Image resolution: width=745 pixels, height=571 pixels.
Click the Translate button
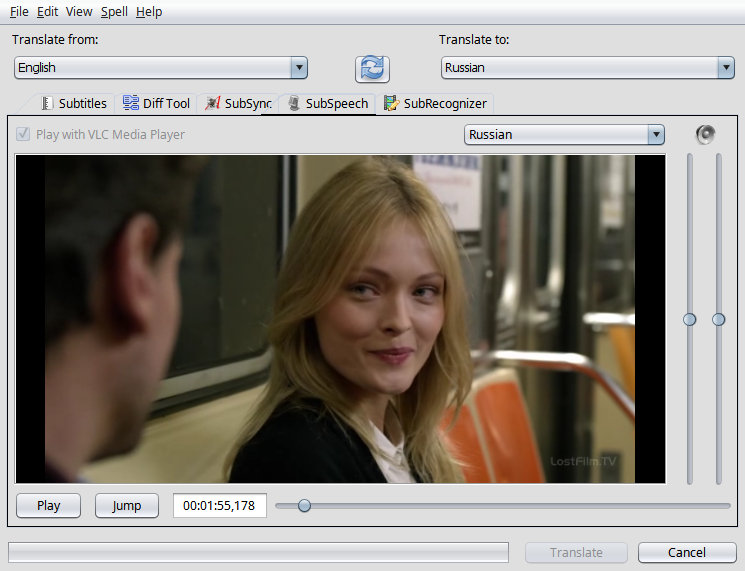[x=576, y=552]
